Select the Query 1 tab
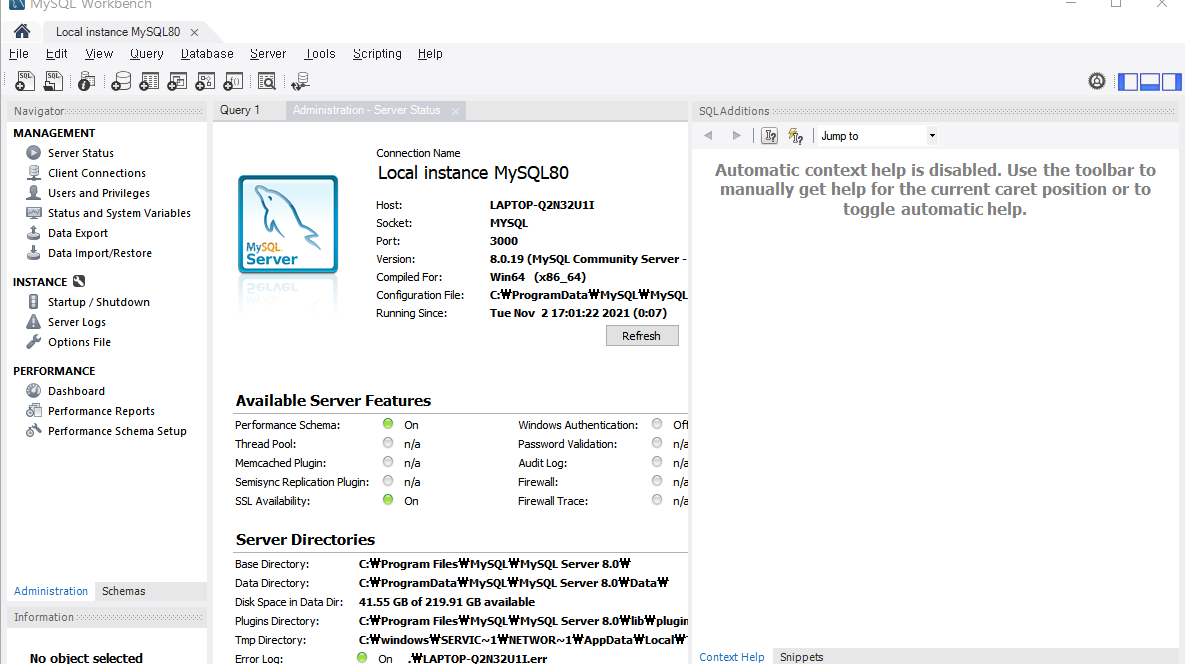This screenshot has width=1185, height=664. coord(240,110)
